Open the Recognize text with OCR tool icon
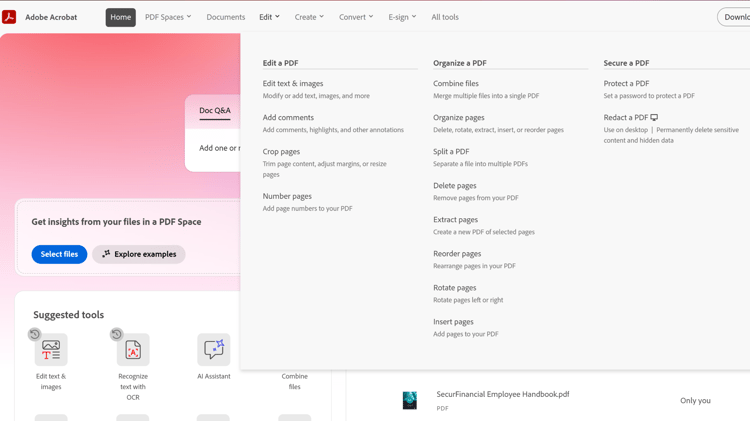The height and width of the screenshot is (421, 750). point(133,350)
